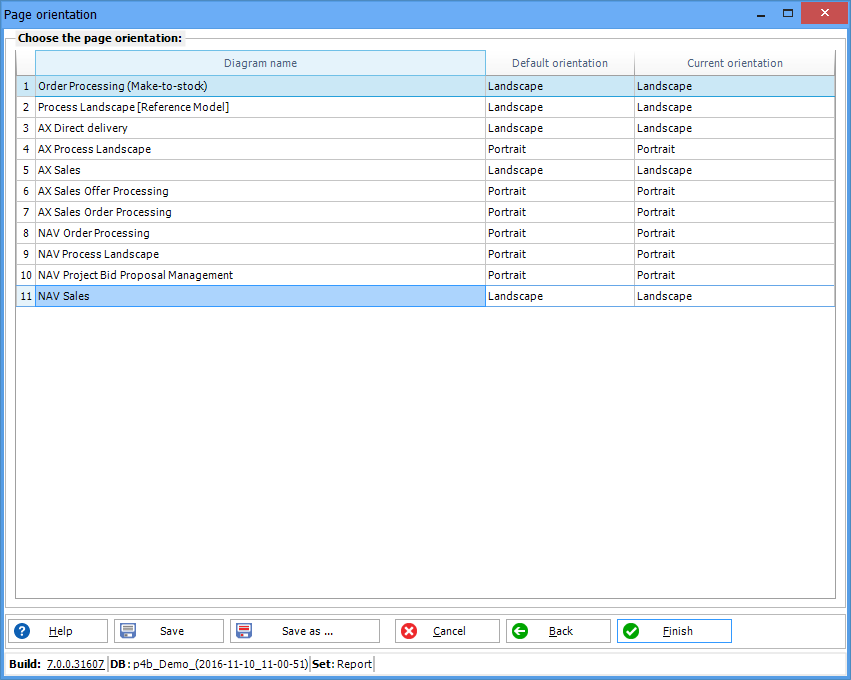Click current orientation of NAV Project Bid Proposal
Screen dimensions: 851x680
[x=734, y=275]
